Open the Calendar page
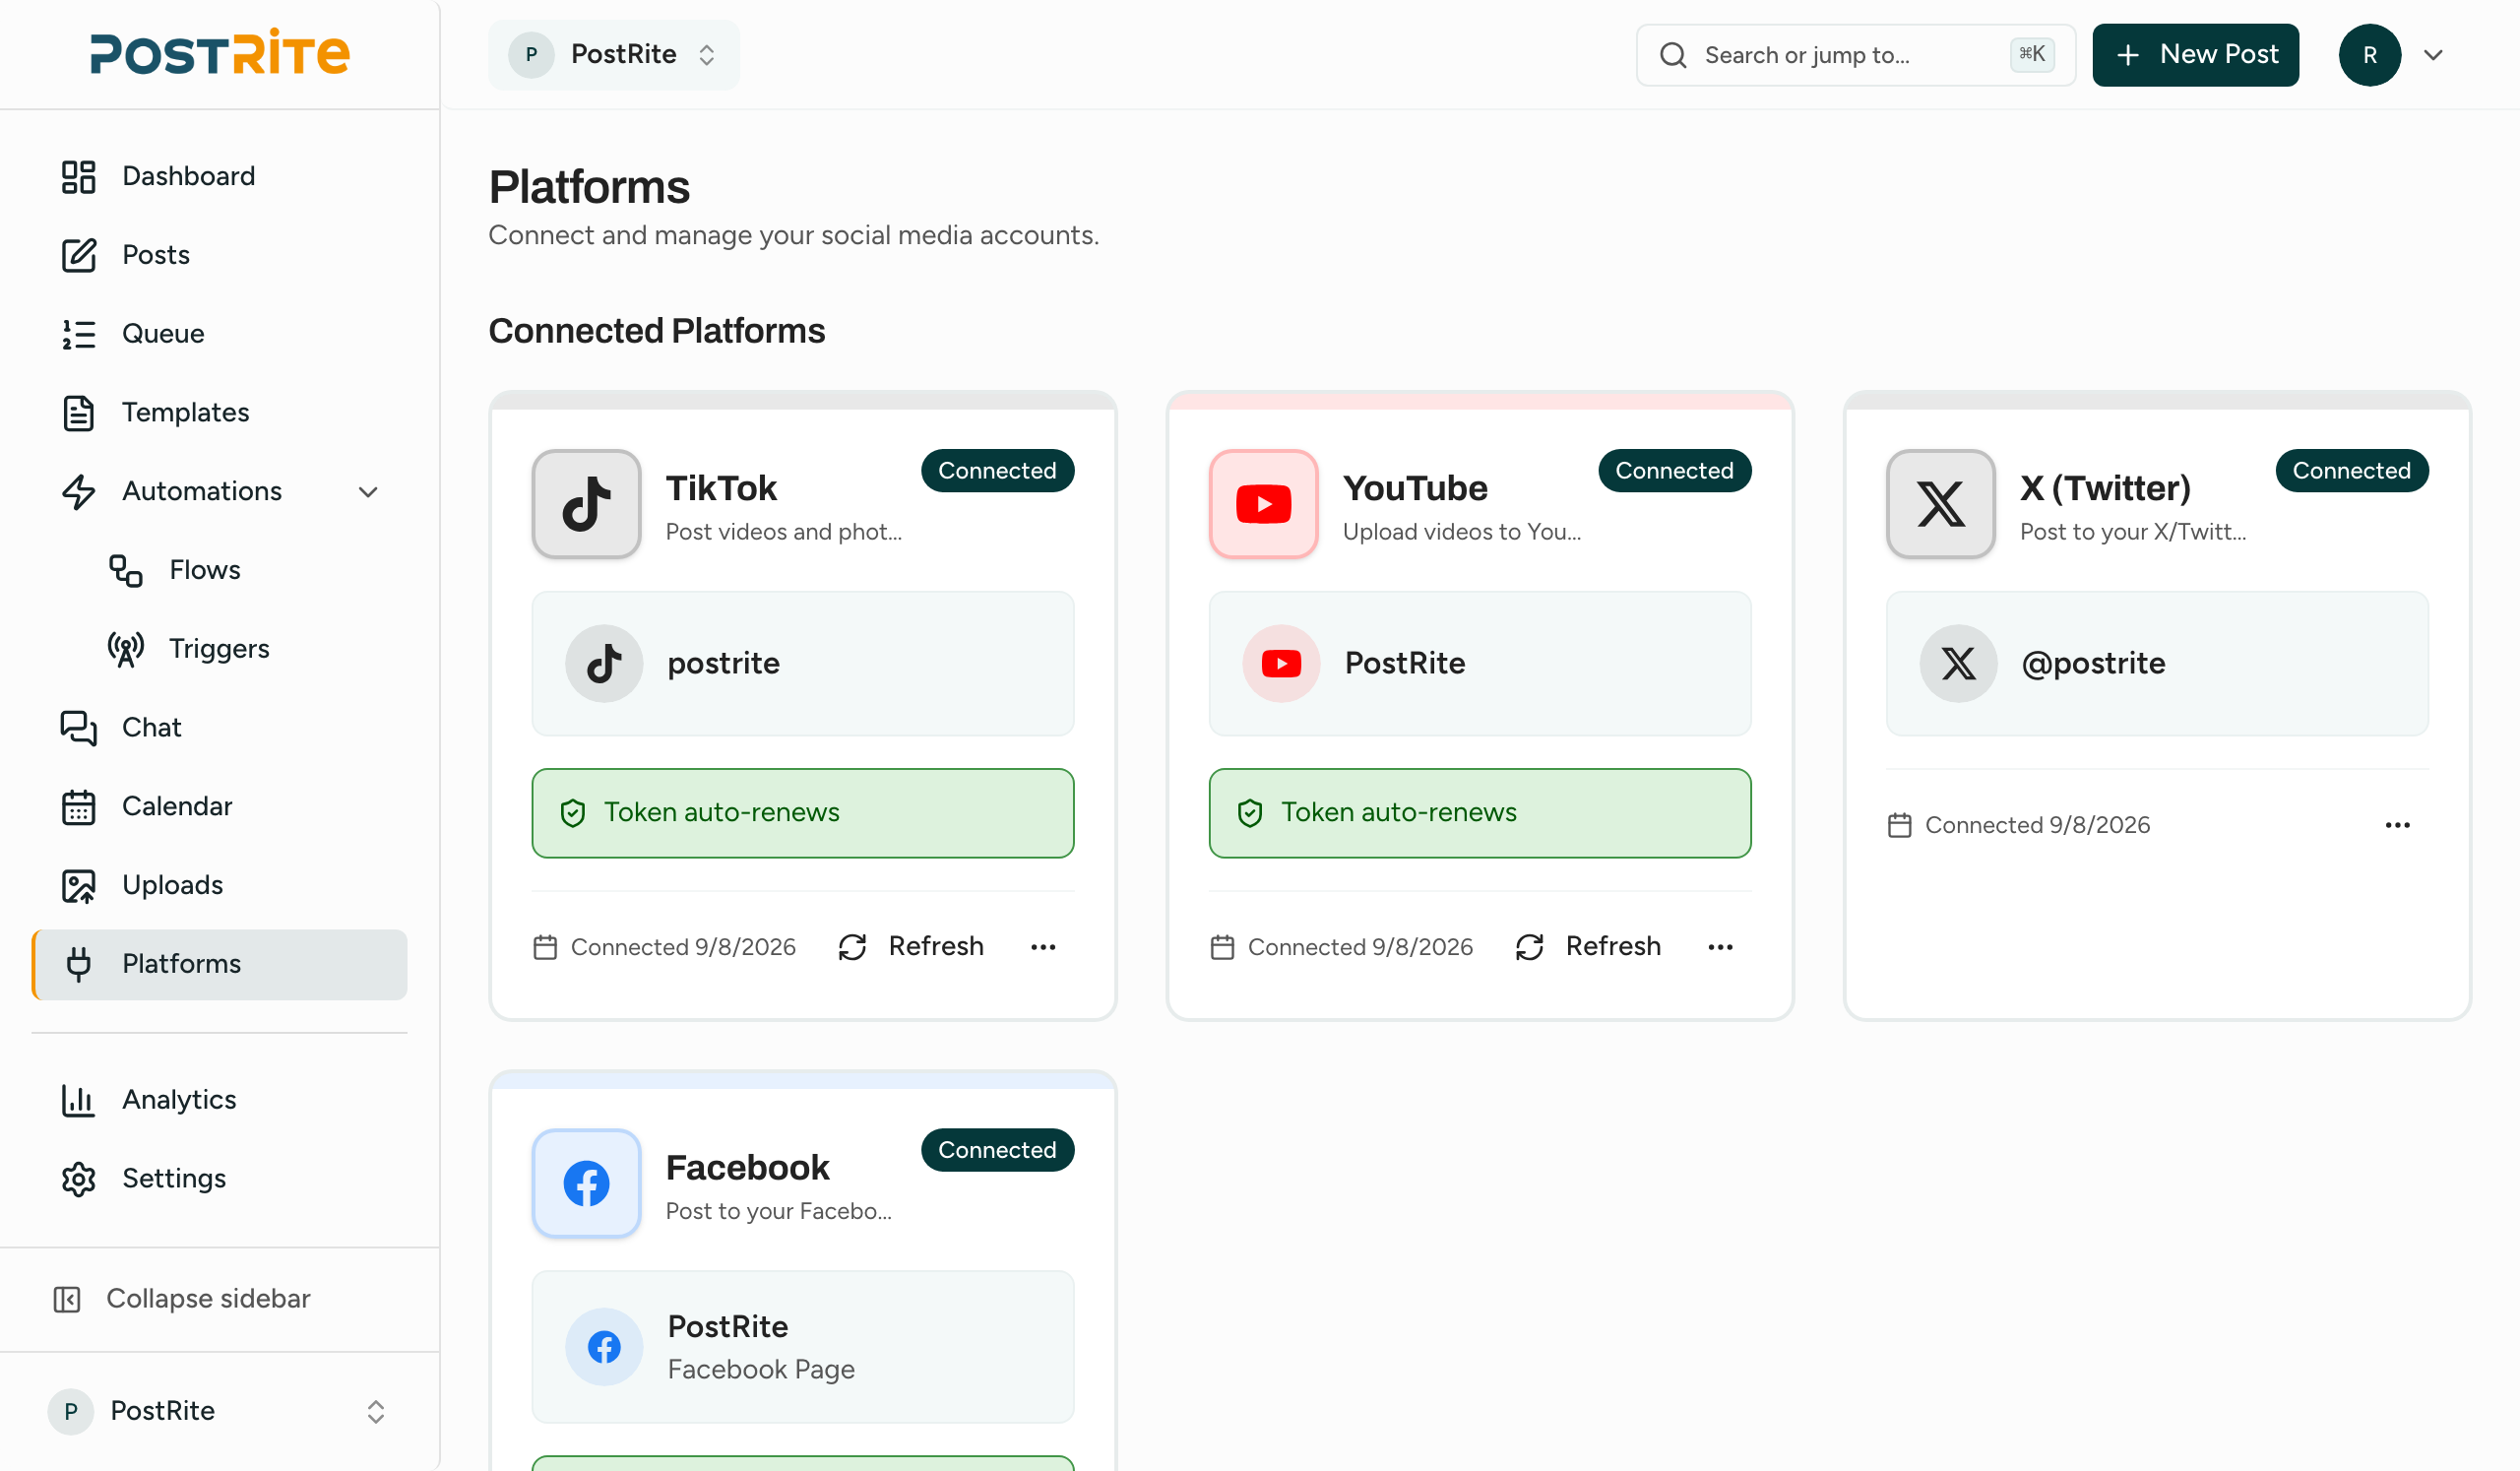 coord(220,807)
